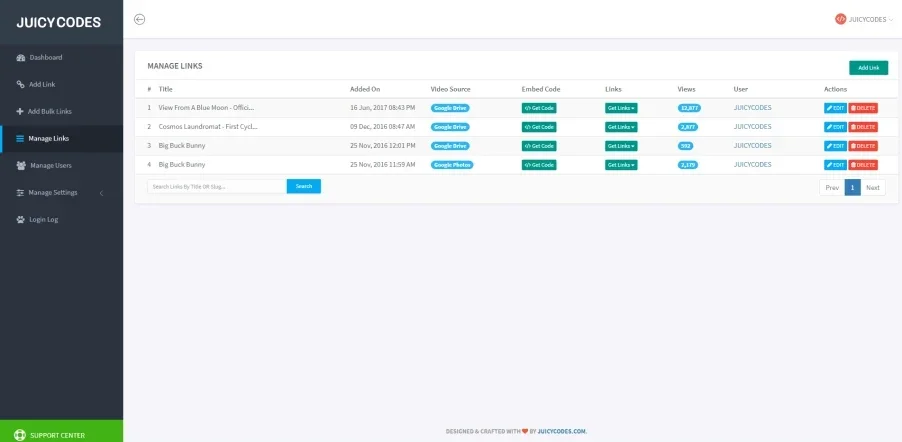This screenshot has height=442, width=902.
Task: Open Add Bulk Links menu item
Action: (x=62, y=112)
